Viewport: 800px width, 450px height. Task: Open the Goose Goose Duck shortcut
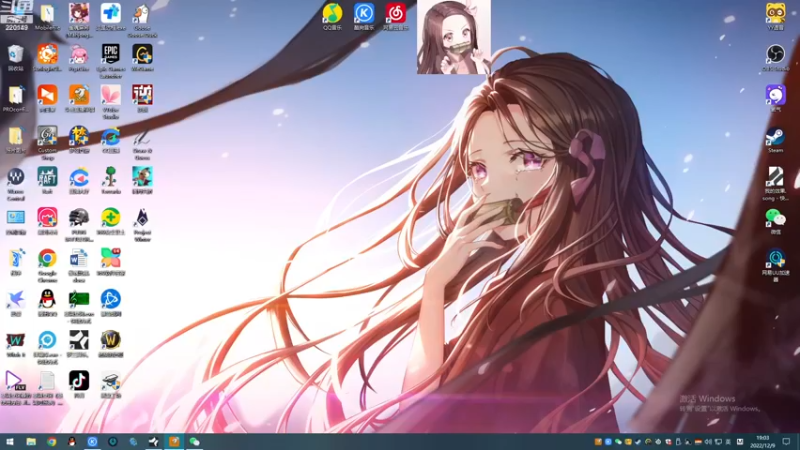[x=142, y=14]
